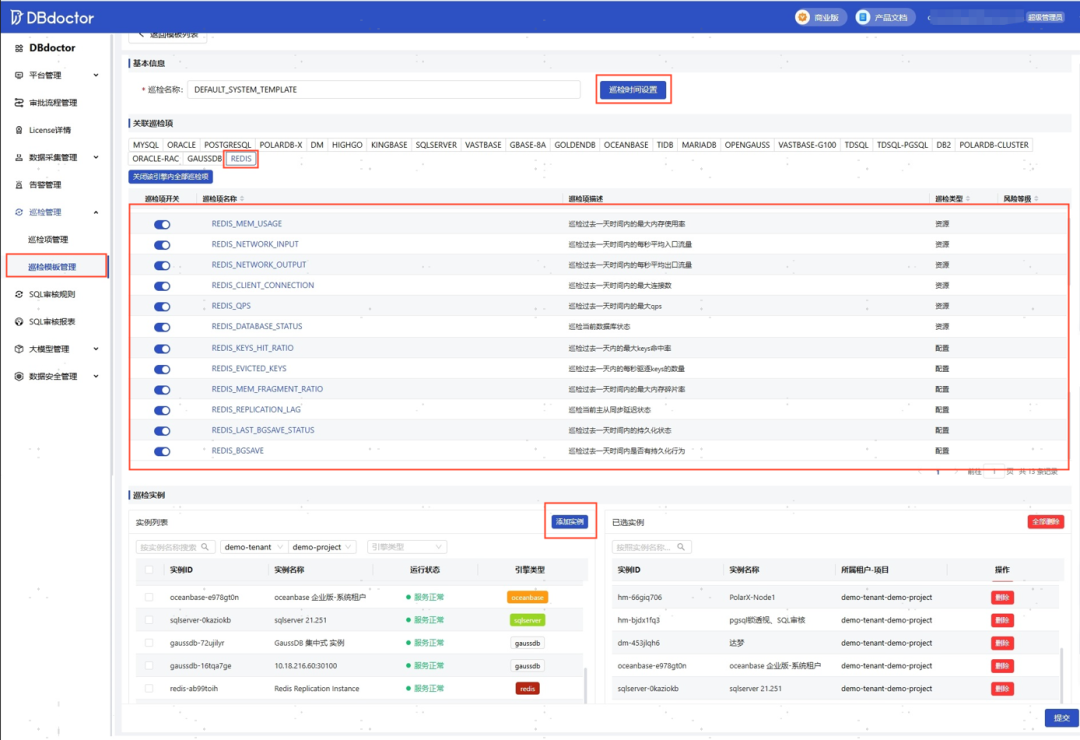The width and height of the screenshot is (1080, 740).
Task: Click search icon in 实例列表 search box
Action: pyautogui.click(x=205, y=547)
